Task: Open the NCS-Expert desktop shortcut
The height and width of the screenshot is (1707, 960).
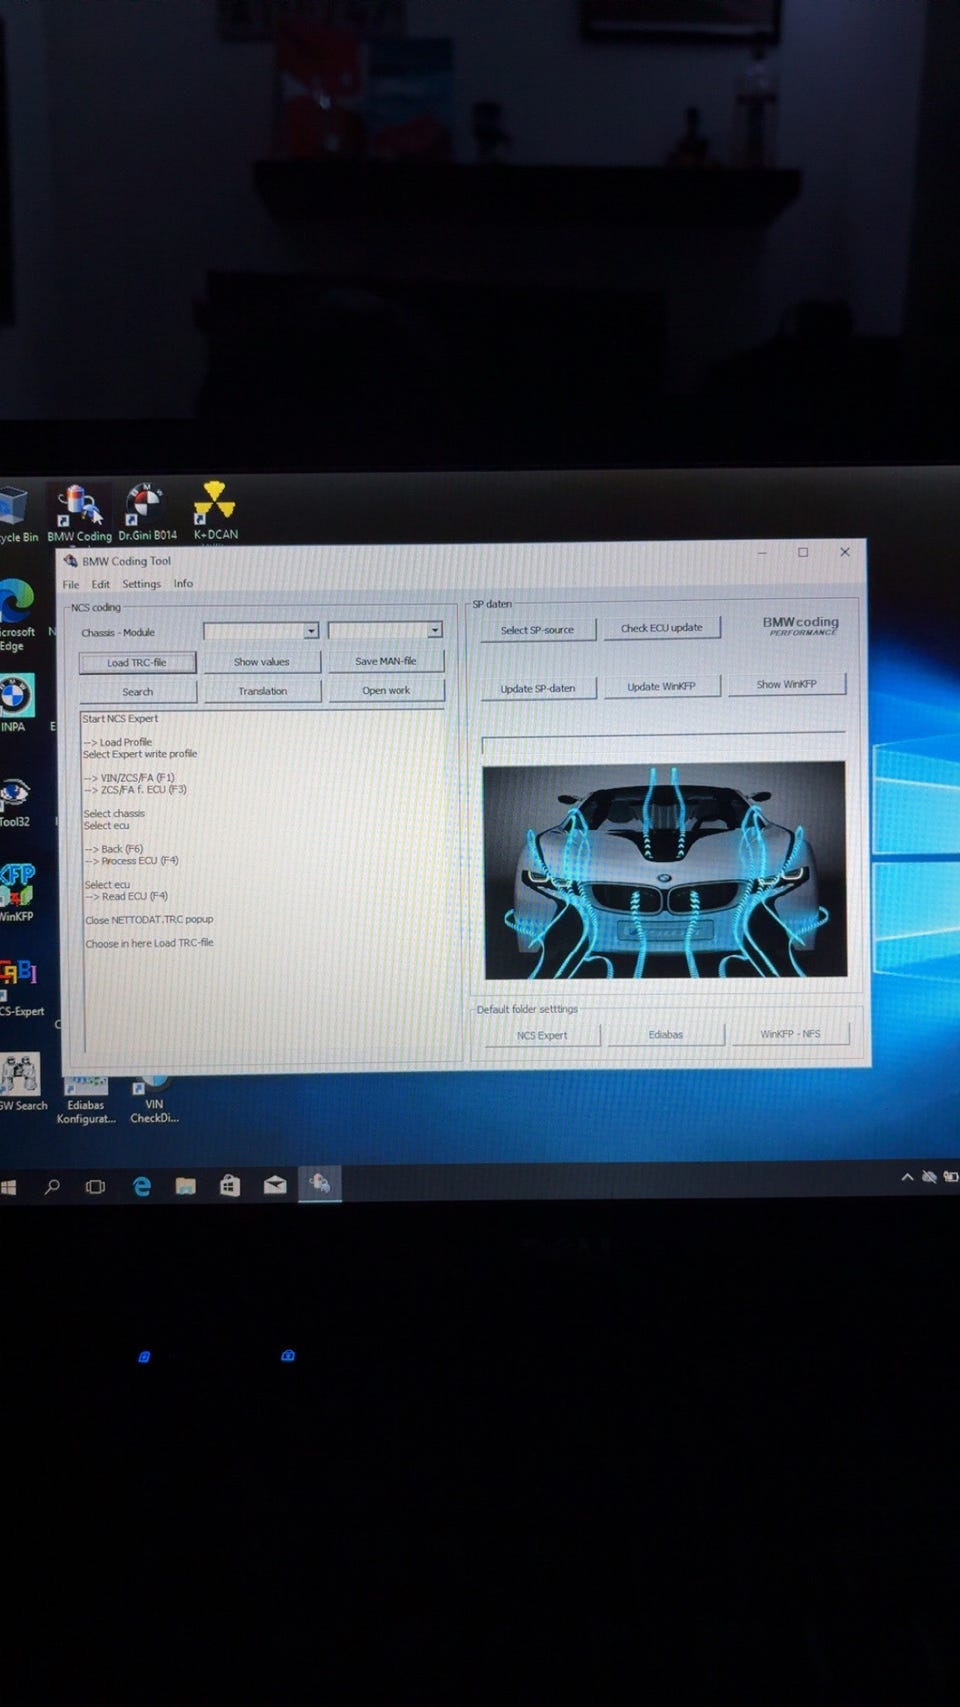Action: (21, 987)
